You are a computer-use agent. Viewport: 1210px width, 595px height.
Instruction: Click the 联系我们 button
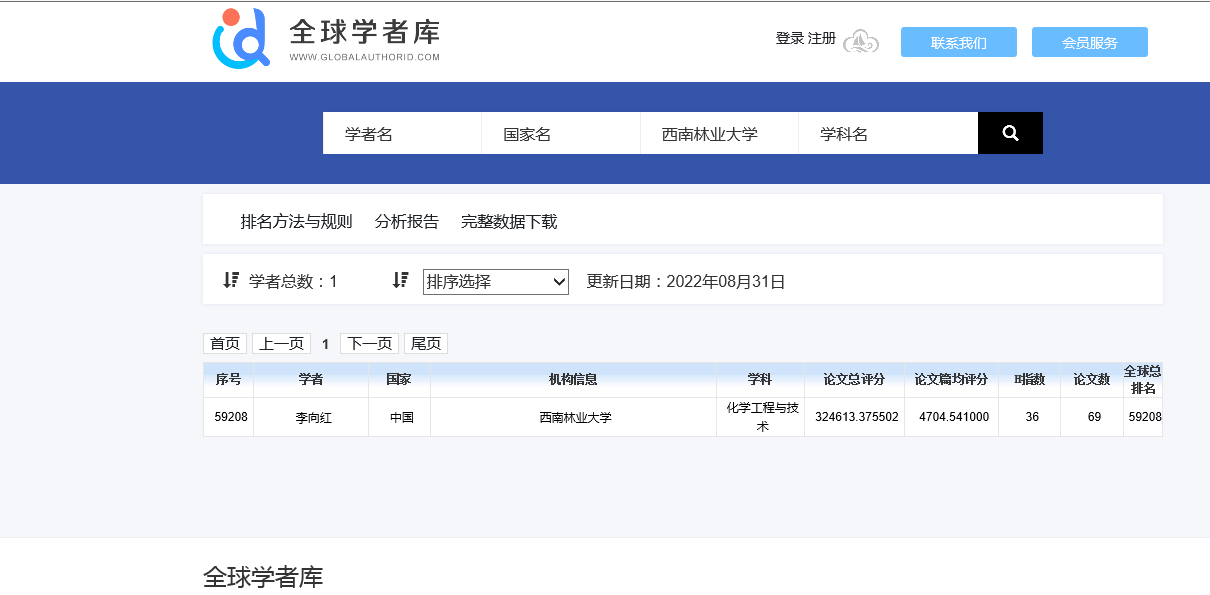(x=958, y=42)
